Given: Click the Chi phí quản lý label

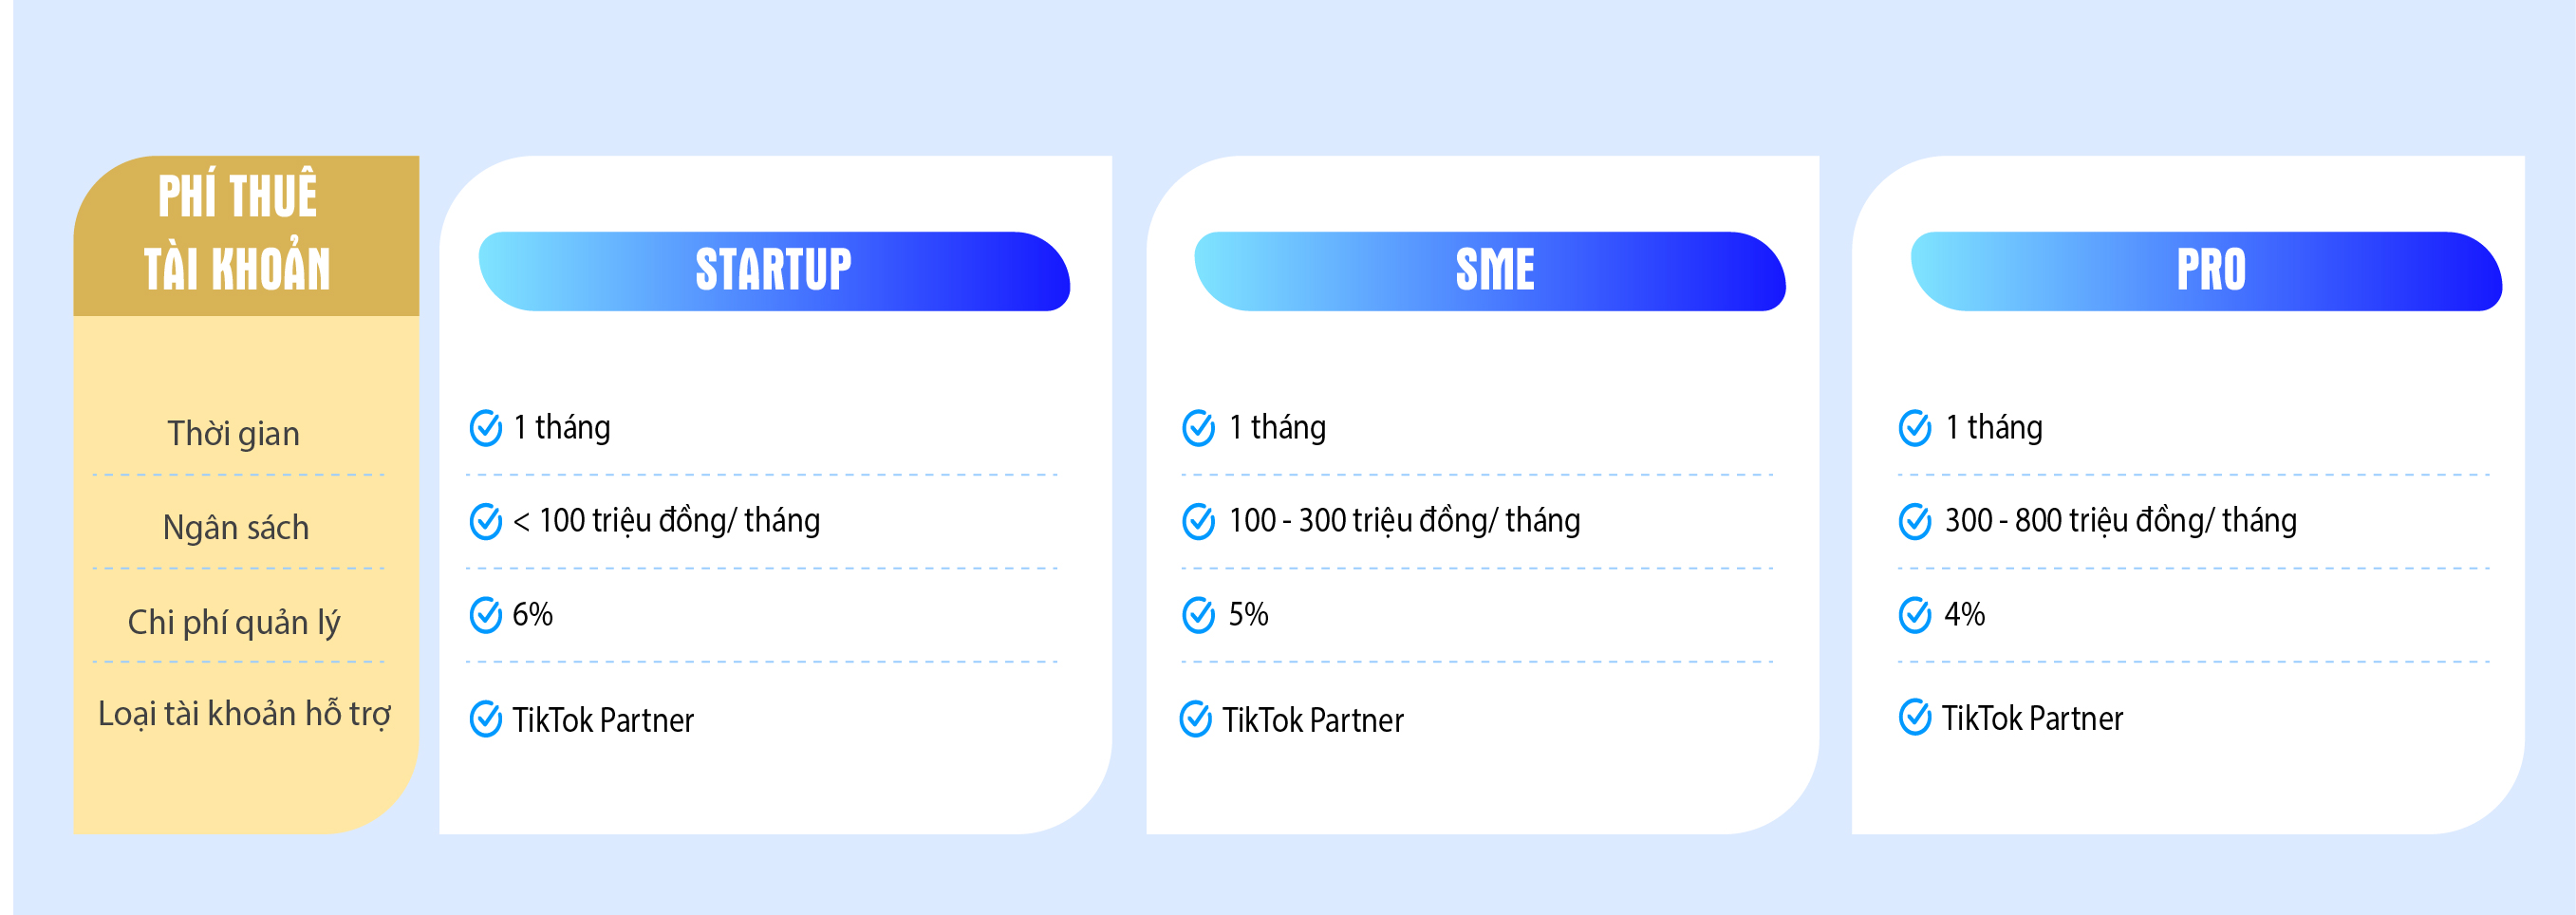Looking at the screenshot, I should pyautogui.click(x=234, y=622).
